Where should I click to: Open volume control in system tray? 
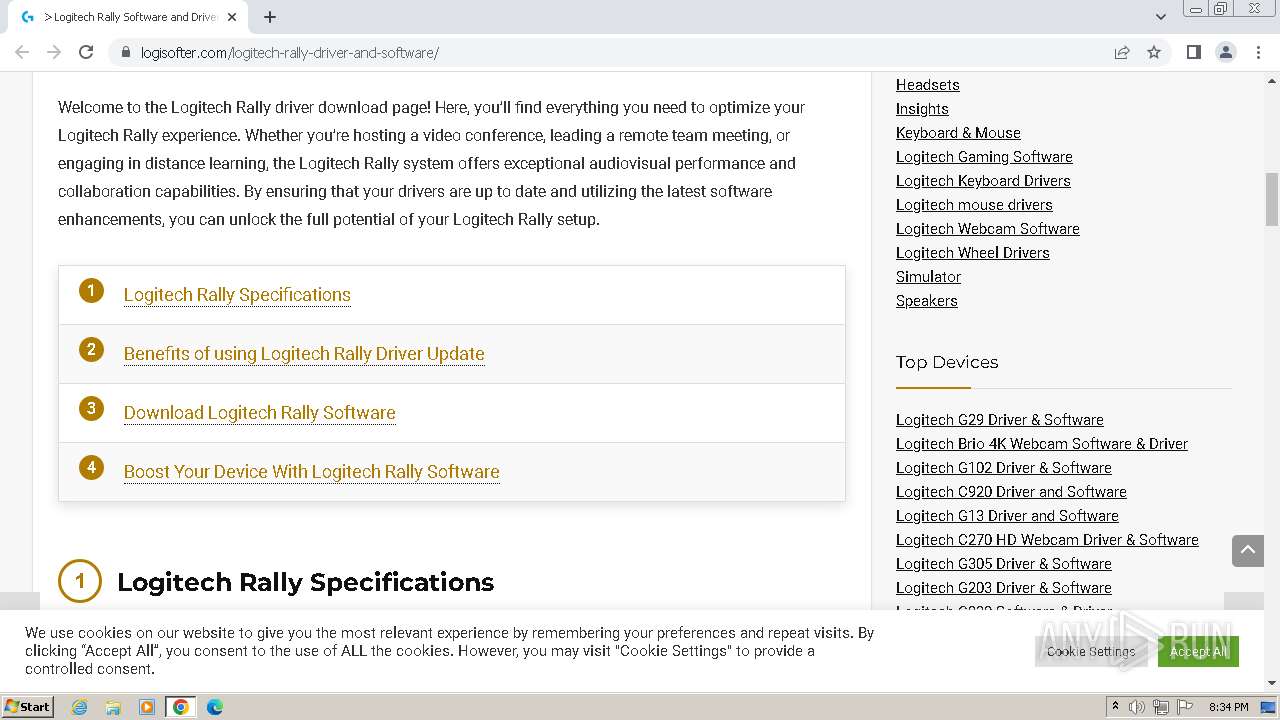point(1137,707)
